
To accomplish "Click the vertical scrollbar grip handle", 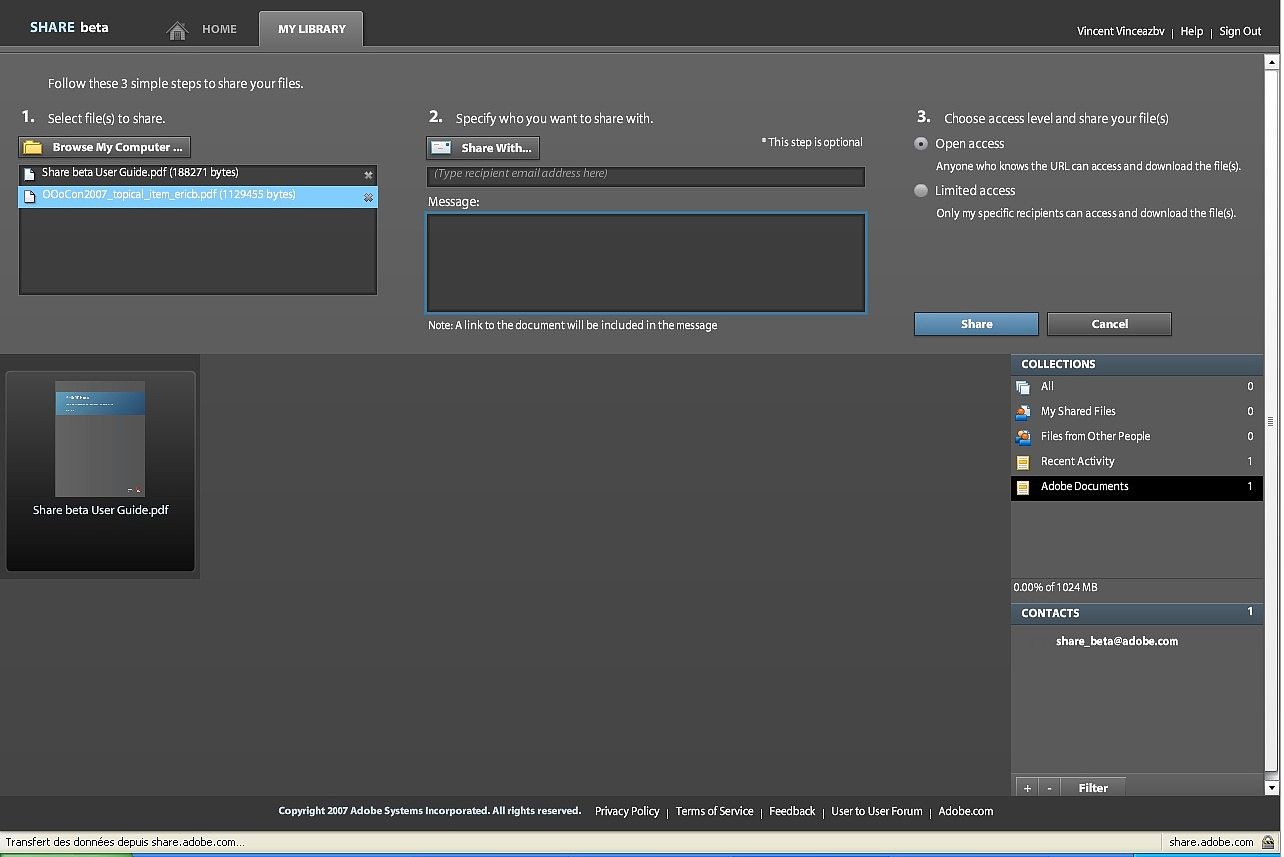I will click(x=1272, y=421).
